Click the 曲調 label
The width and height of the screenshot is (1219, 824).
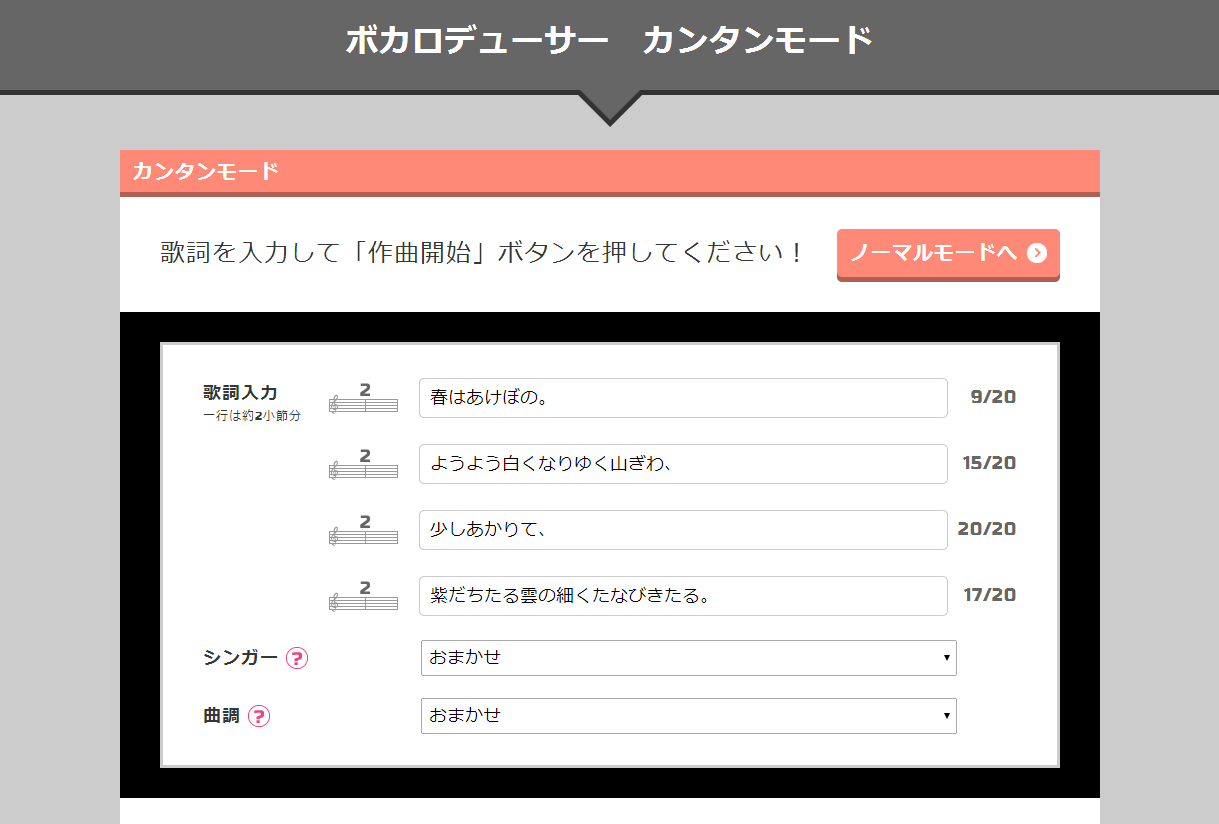222,716
